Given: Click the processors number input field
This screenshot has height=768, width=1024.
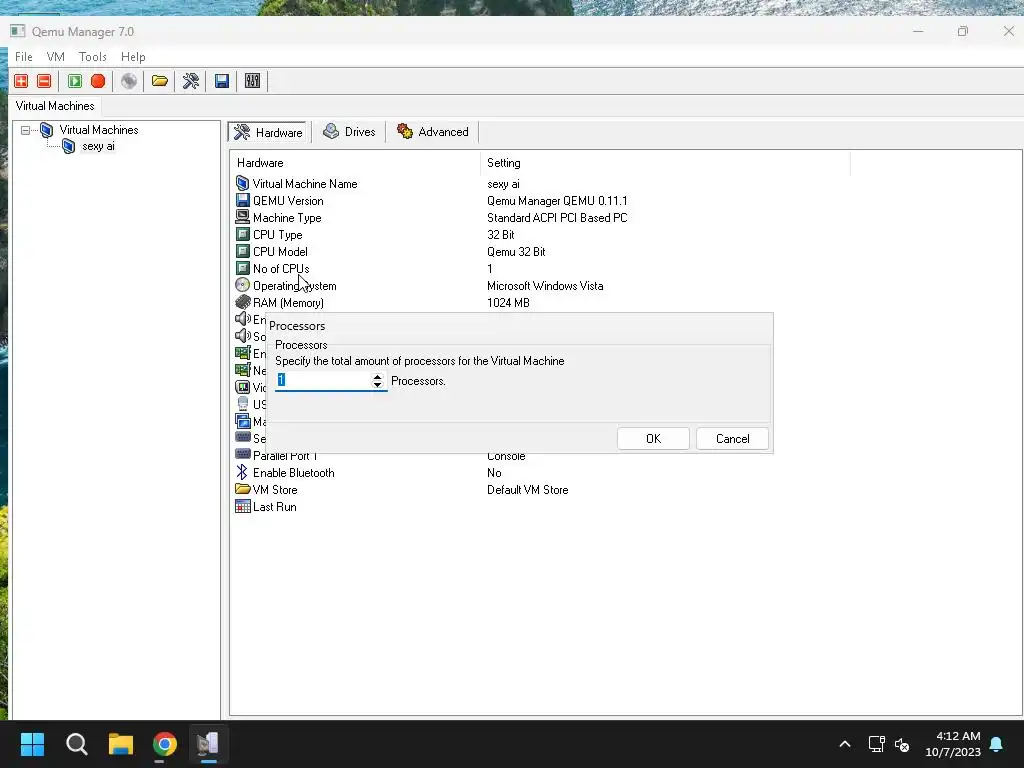Looking at the screenshot, I should pos(323,381).
